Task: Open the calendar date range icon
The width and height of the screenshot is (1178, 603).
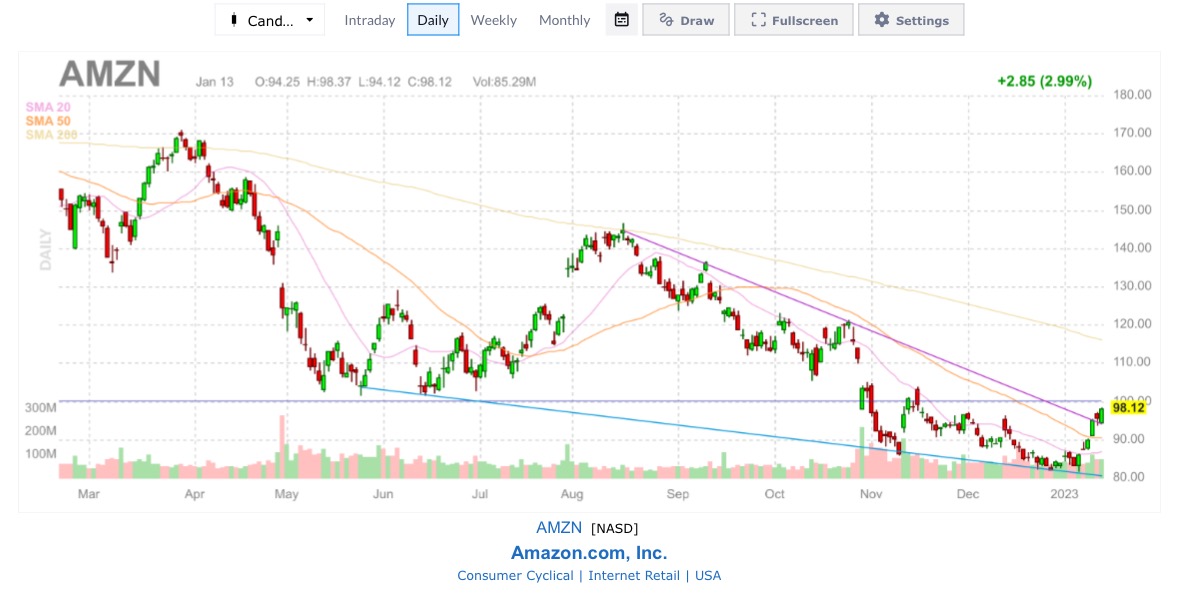Action: (x=621, y=20)
